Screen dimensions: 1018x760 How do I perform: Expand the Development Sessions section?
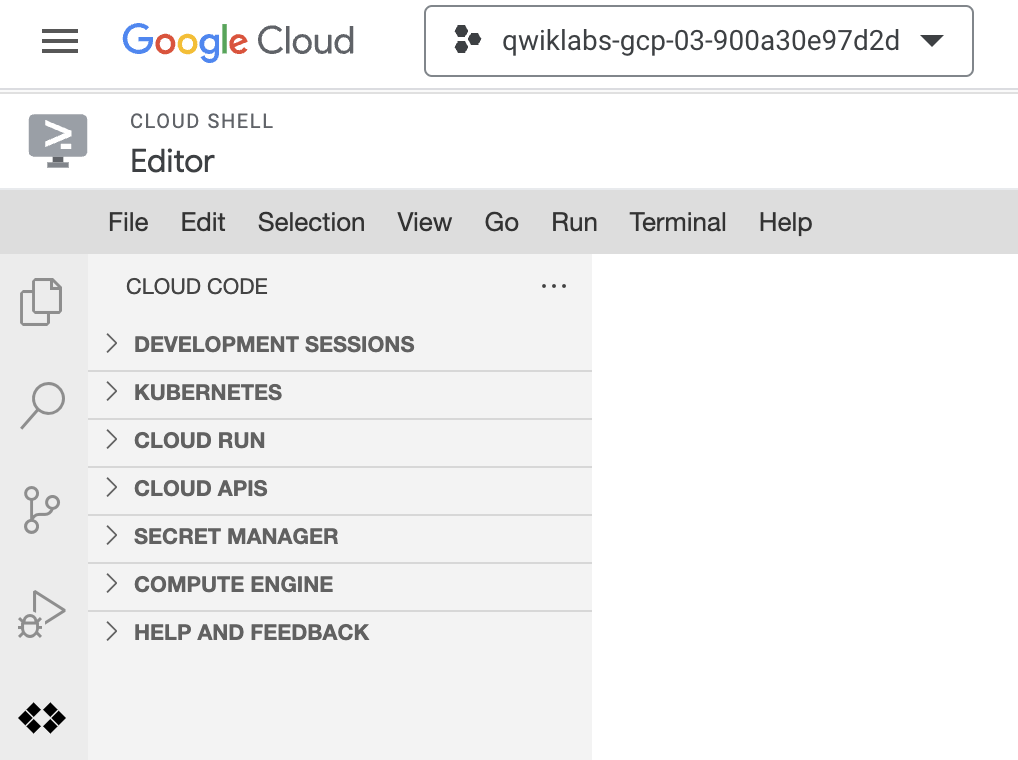(273, 344)
